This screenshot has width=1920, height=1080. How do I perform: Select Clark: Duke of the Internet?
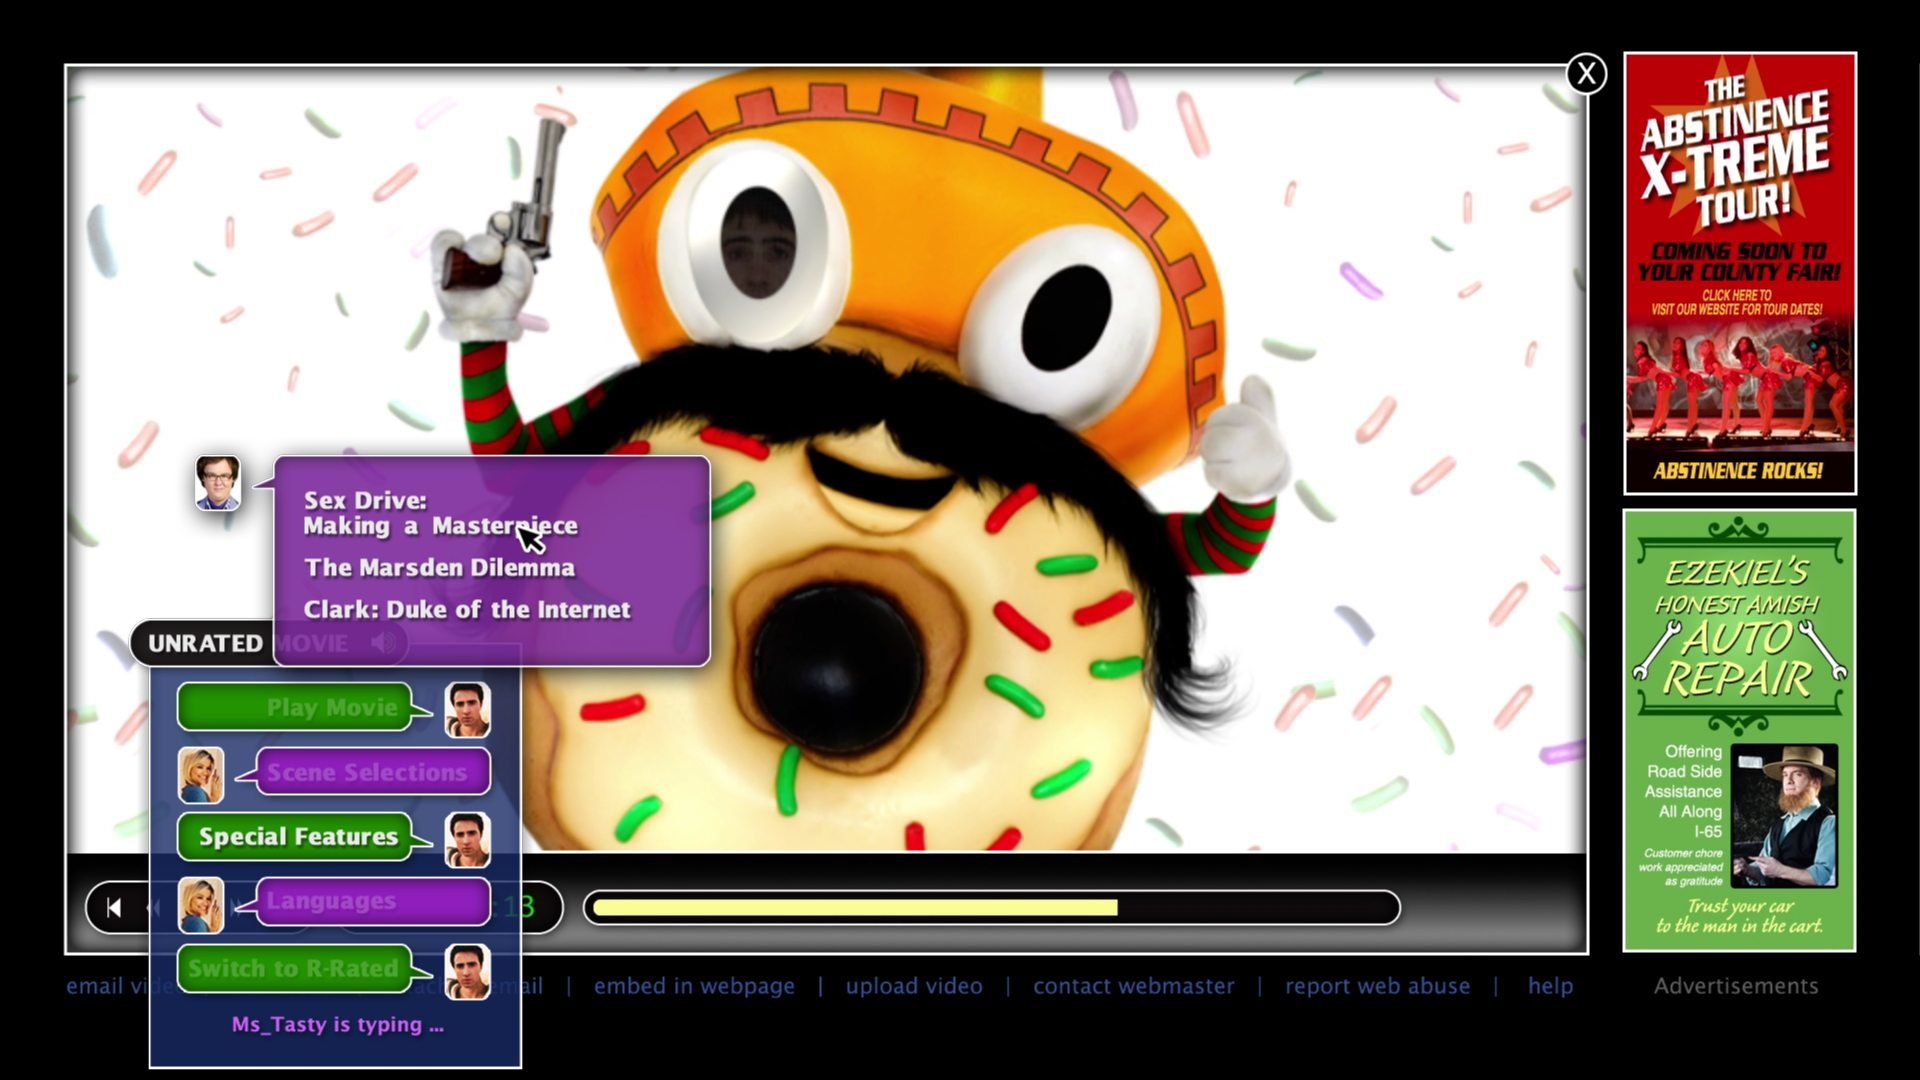click(x=467, y=609)
